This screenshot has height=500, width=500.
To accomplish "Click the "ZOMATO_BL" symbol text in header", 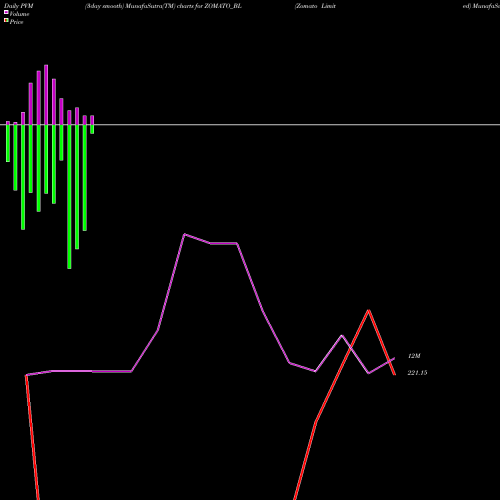I will point(223,6).
